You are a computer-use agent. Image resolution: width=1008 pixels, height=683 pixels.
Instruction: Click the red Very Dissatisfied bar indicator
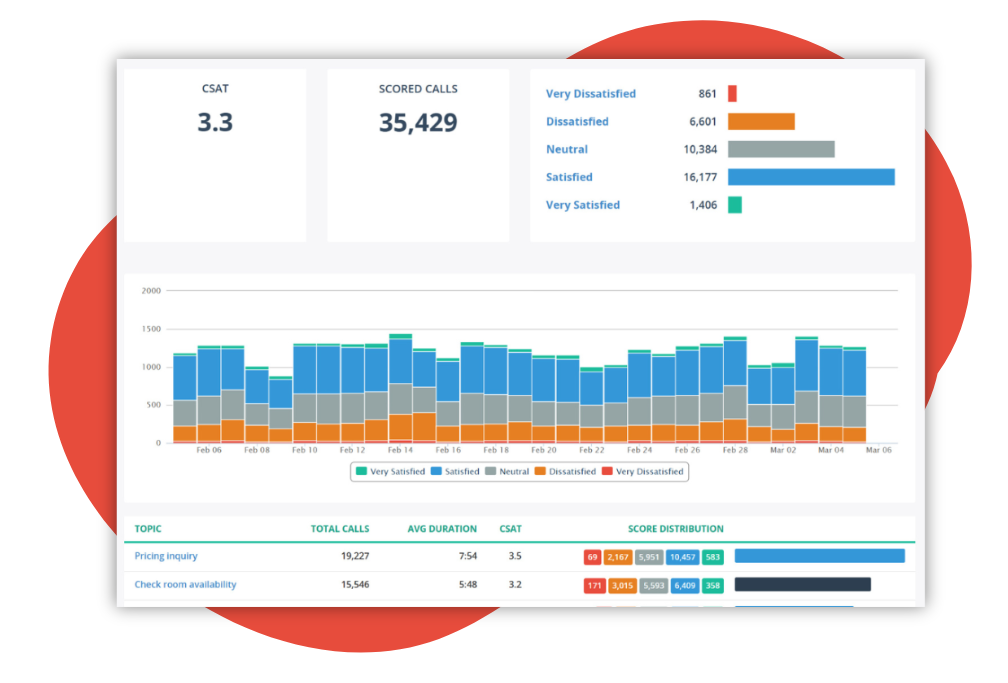click(733, 93)
